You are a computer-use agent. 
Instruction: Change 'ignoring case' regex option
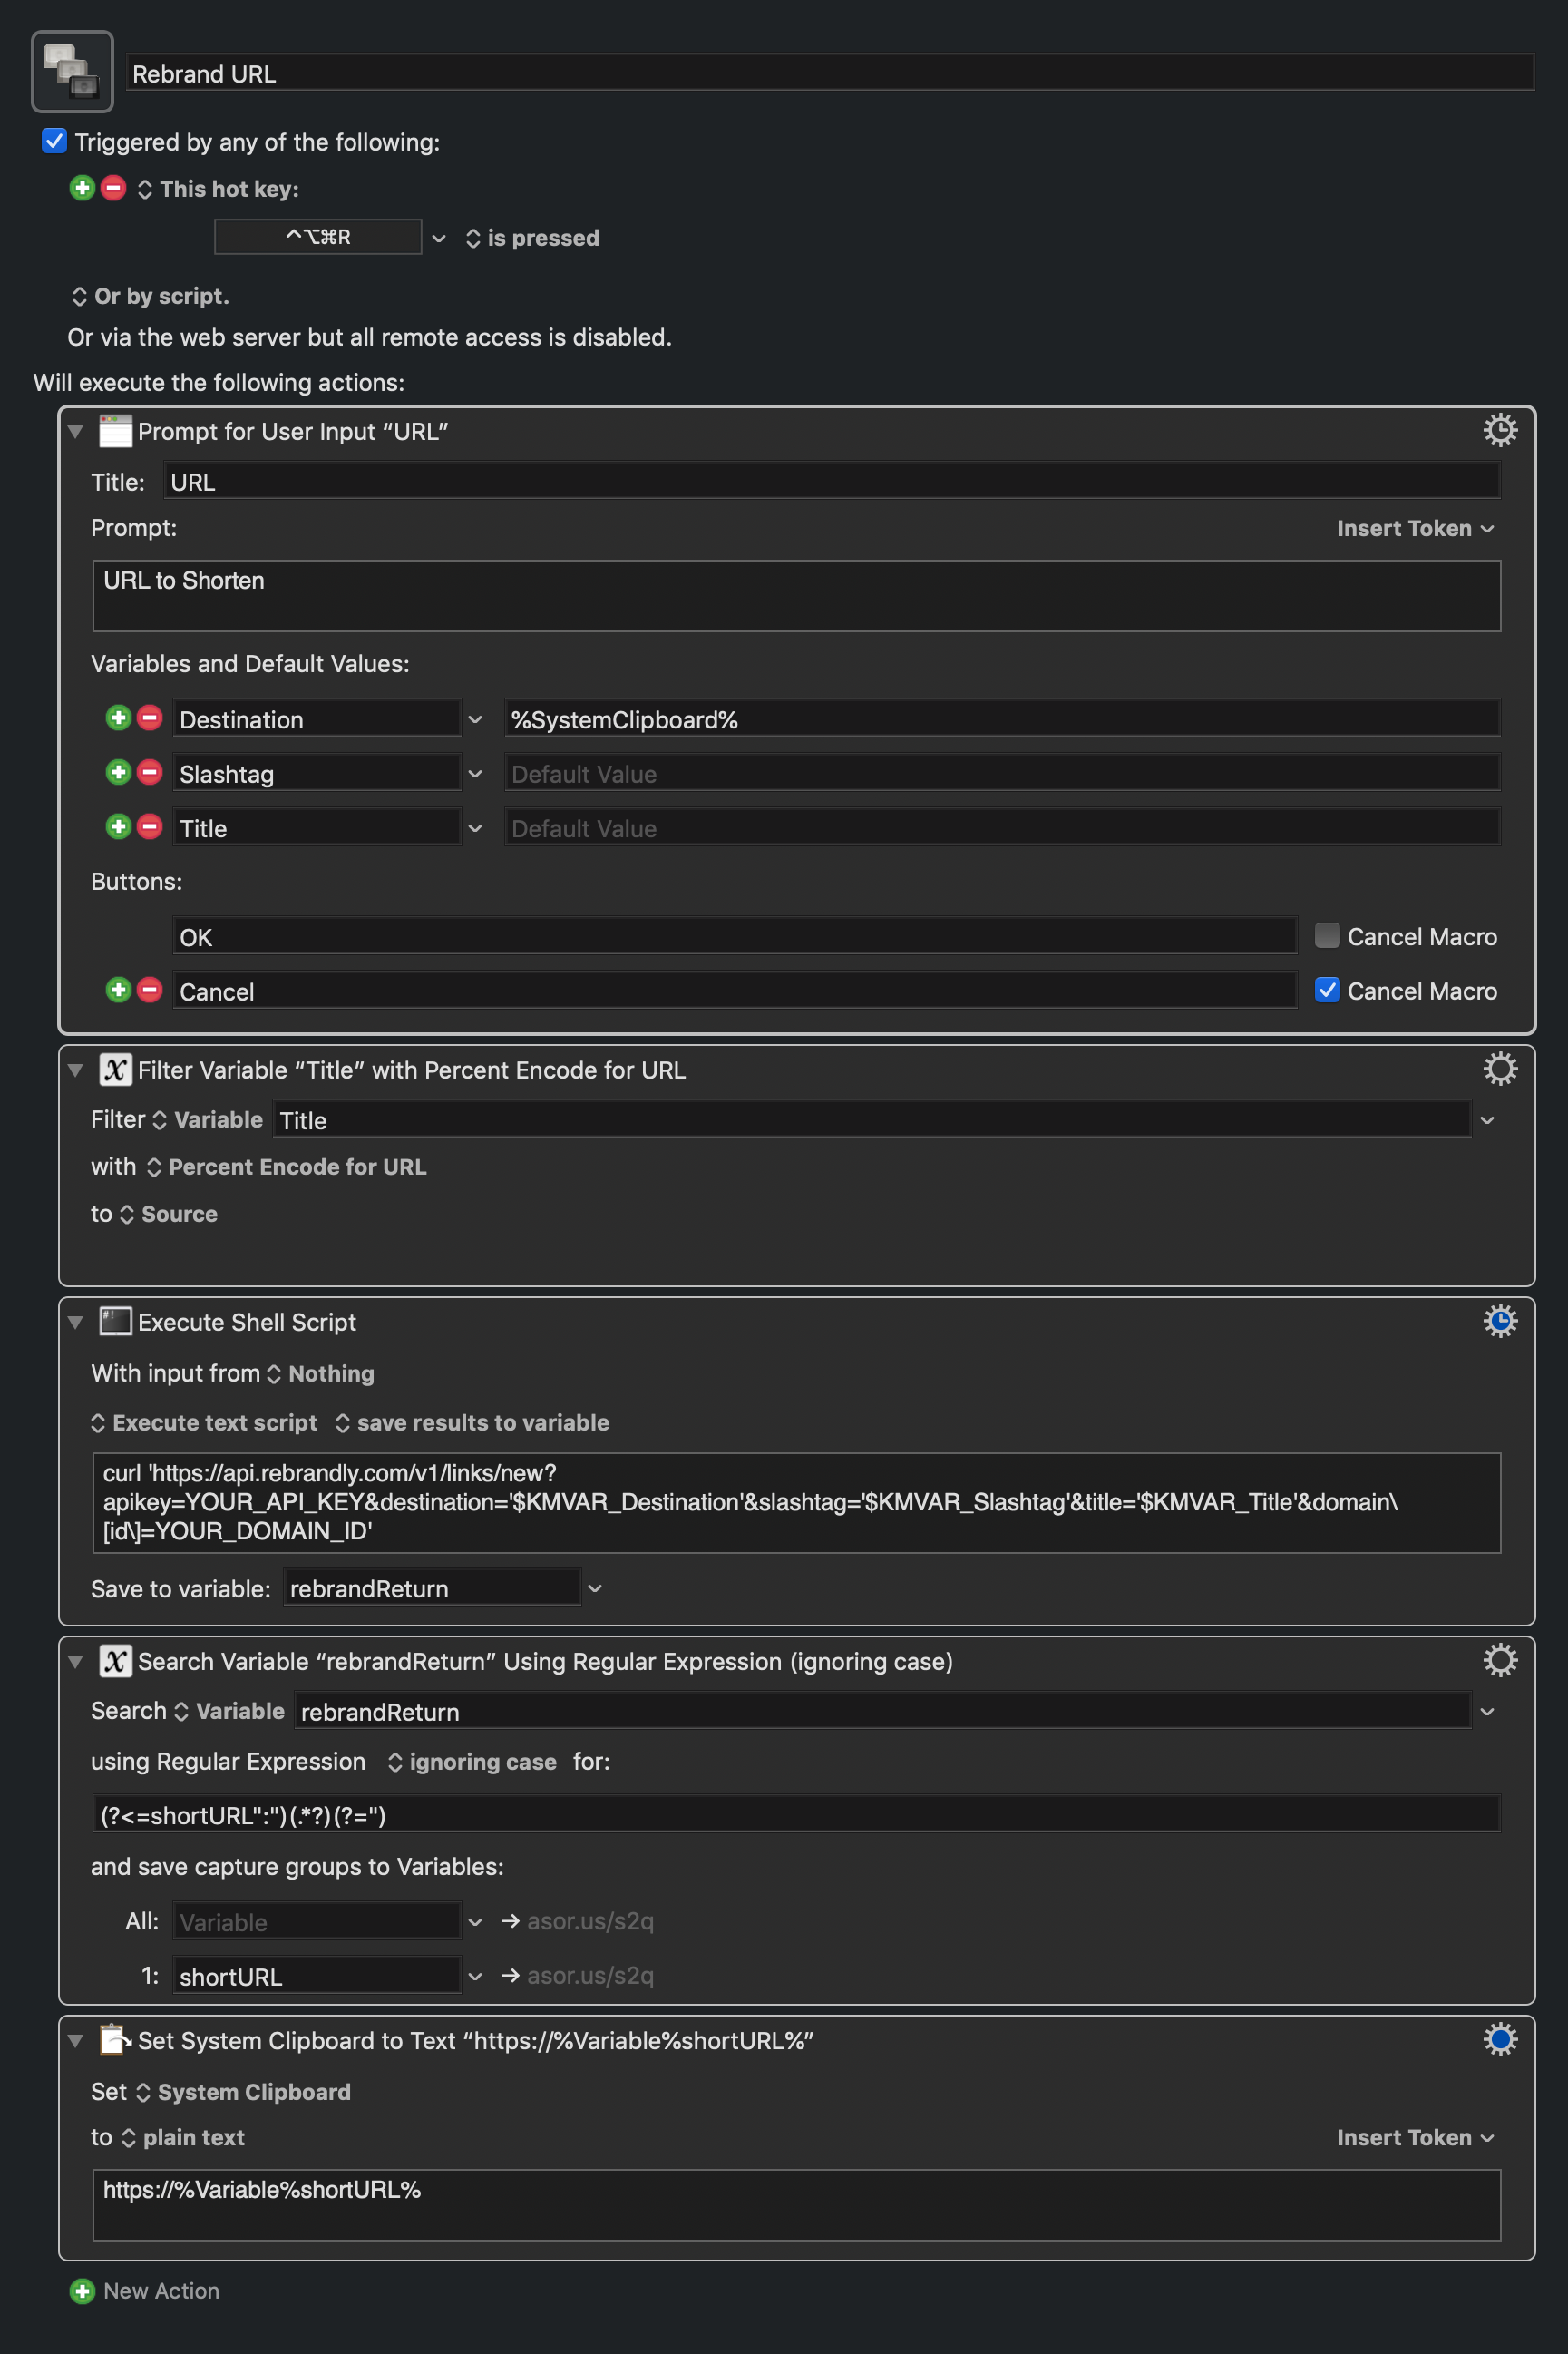tap(472, 1762)
